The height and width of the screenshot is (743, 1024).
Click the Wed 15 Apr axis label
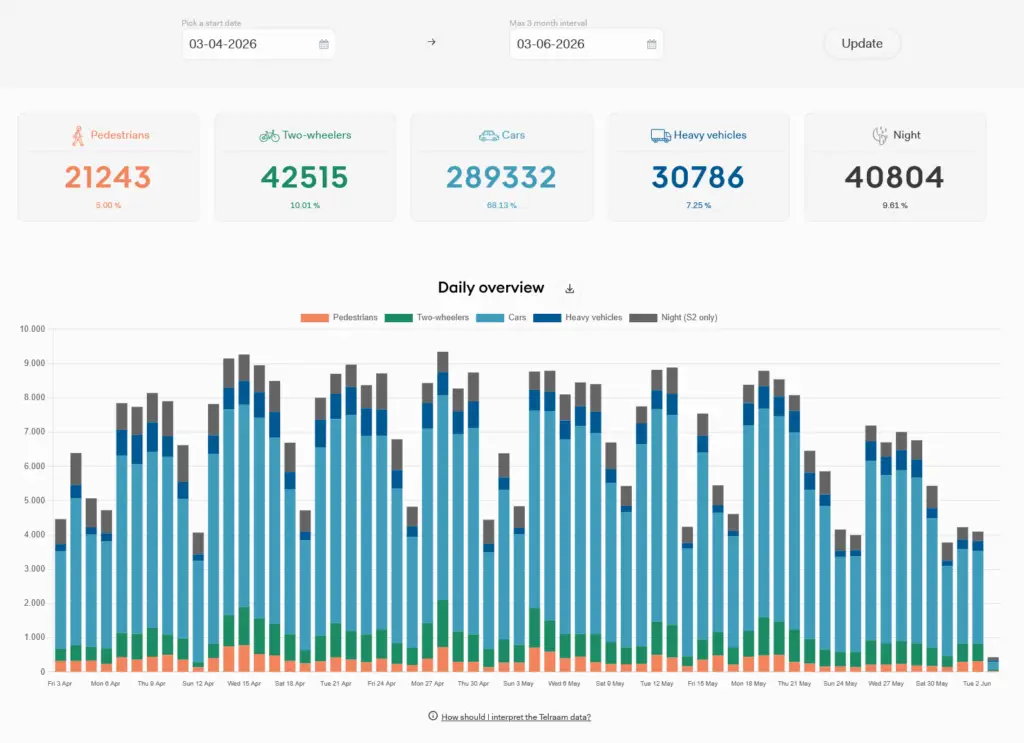pos(244,684)
